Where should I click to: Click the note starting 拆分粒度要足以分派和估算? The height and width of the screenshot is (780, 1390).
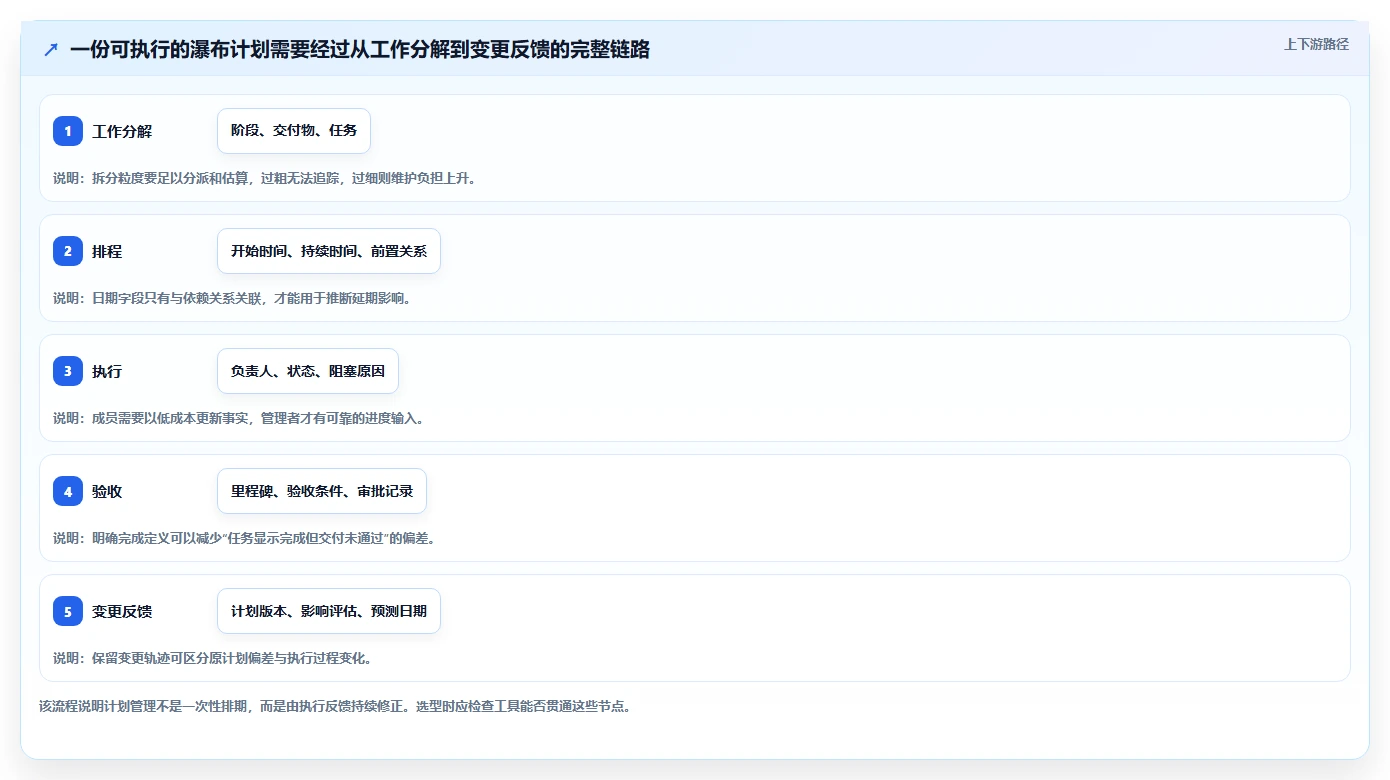265,178
